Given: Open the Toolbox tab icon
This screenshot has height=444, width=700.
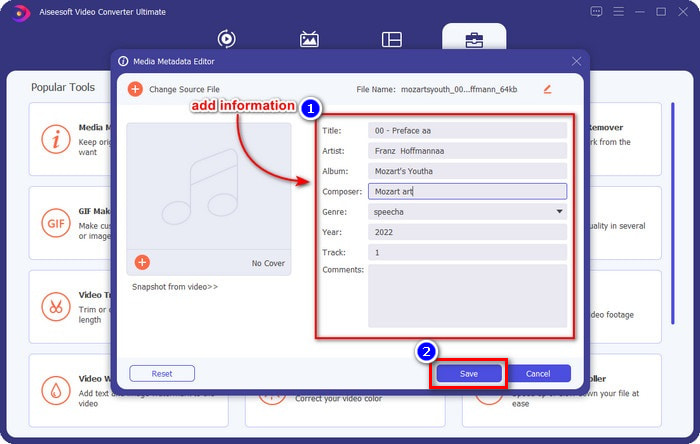Looking at the screenshot, I should [x=474, y=40].
